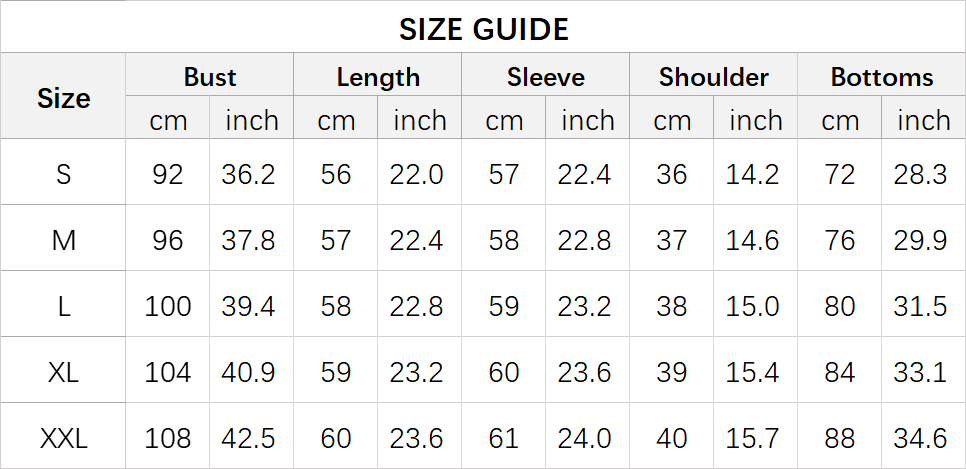Click the SIZE GUIDE title

click(x=483, y=29)
